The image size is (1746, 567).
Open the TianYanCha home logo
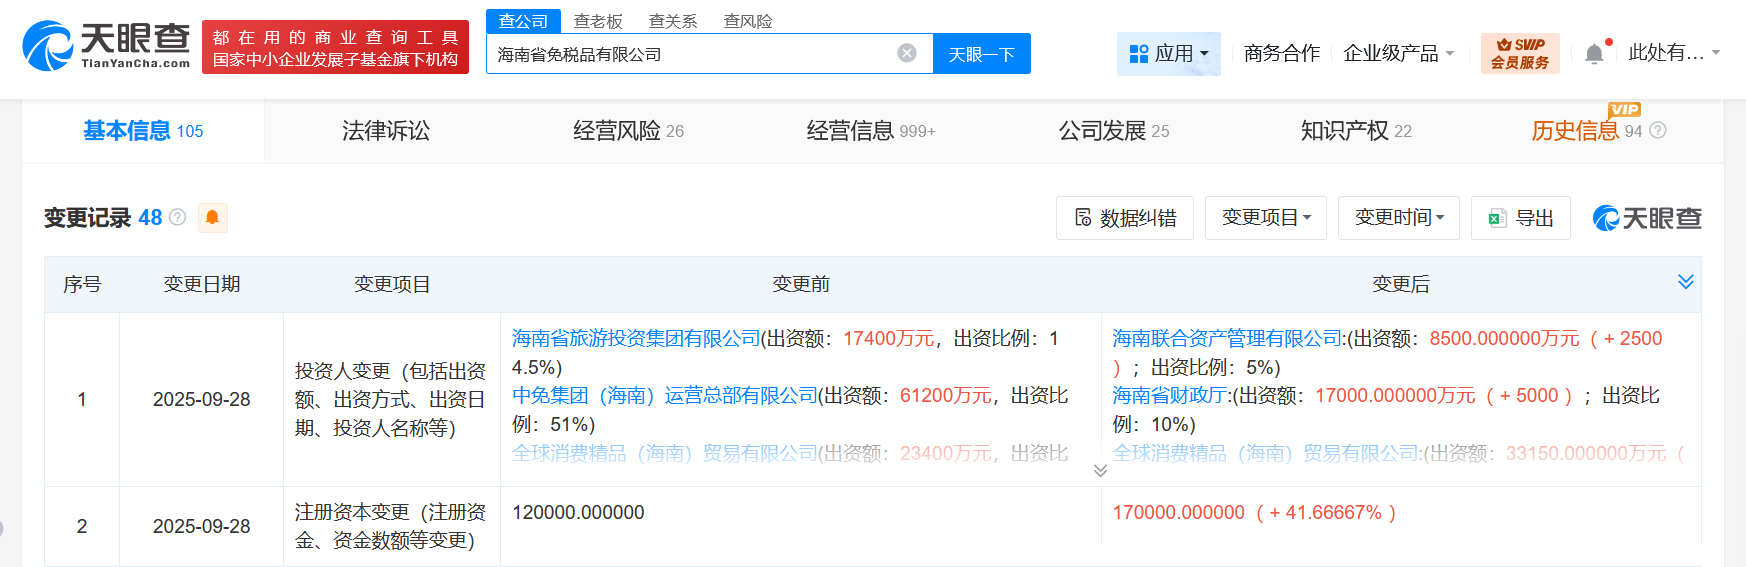pos(106,46)
